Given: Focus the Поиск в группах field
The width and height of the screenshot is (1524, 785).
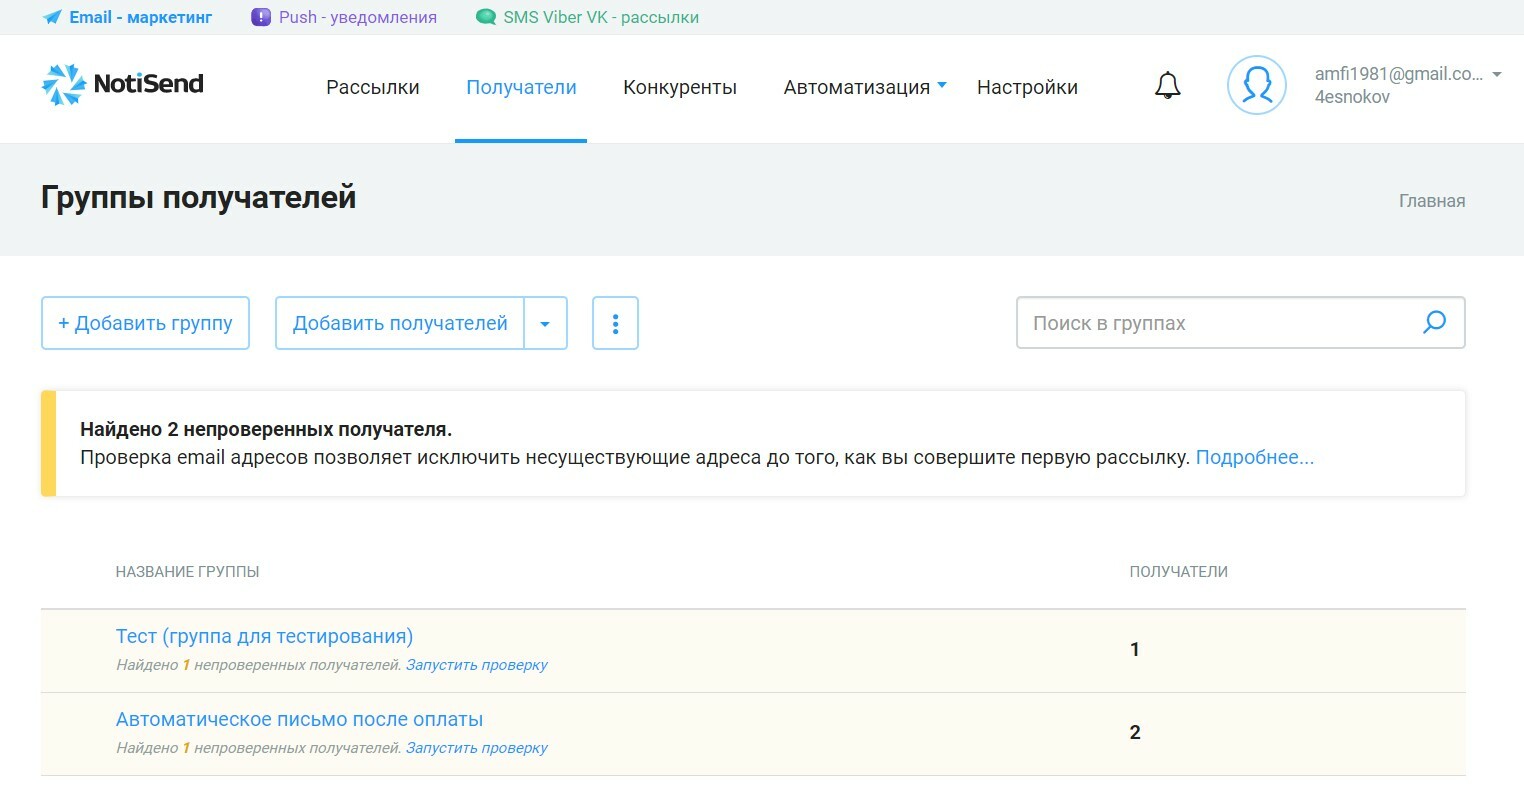Looking at the screenshot, I should tap(1240, 323).
